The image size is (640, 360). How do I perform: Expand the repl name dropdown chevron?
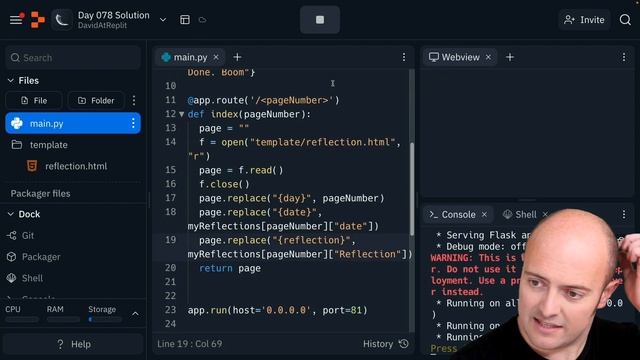pos(163,20)
